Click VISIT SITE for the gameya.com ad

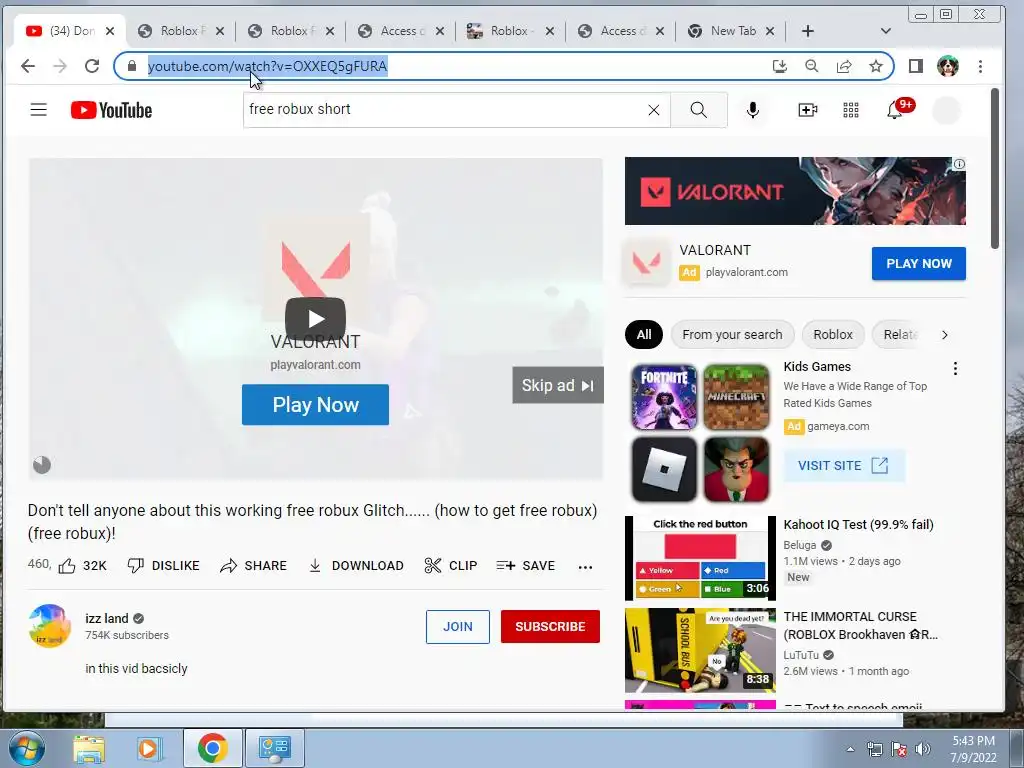coord(843,466)
